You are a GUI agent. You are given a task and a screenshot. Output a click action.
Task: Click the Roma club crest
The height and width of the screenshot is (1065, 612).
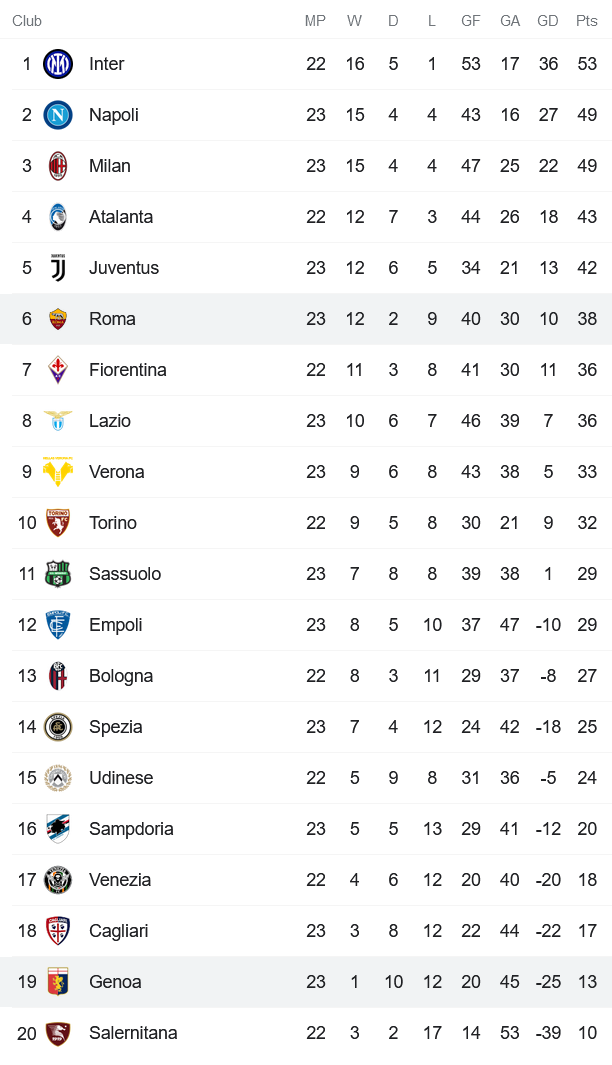click(x=58, y=319)
